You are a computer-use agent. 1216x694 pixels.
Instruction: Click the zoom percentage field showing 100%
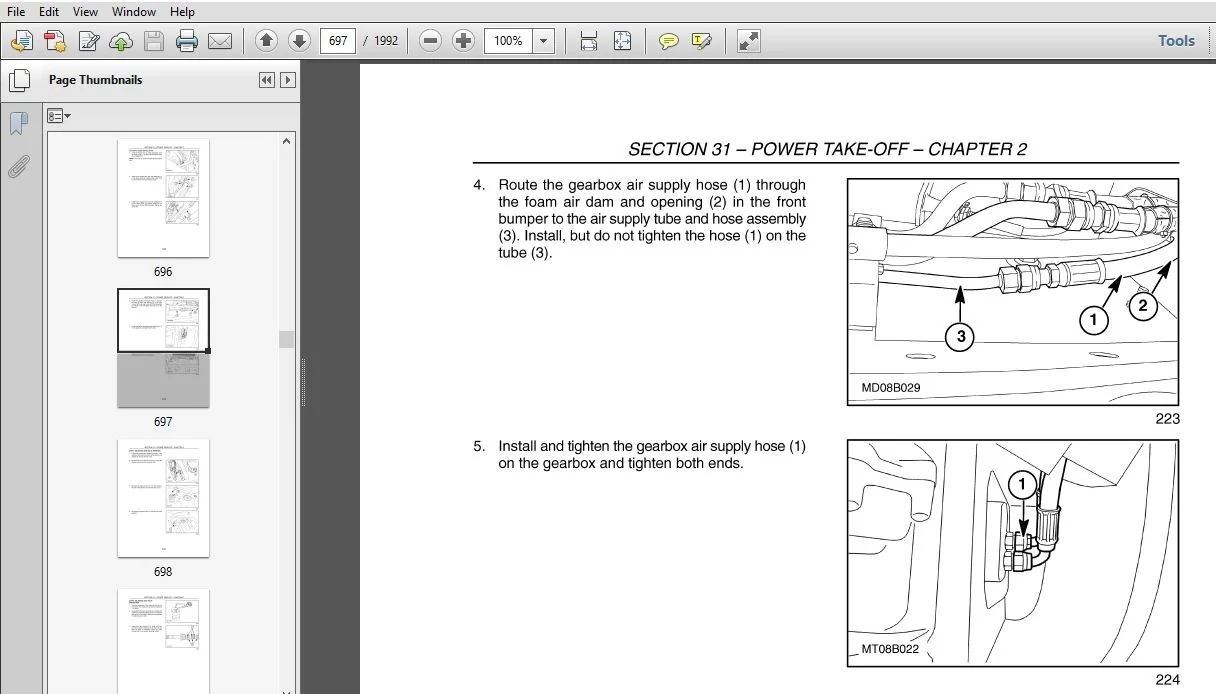tap(508, 41)
